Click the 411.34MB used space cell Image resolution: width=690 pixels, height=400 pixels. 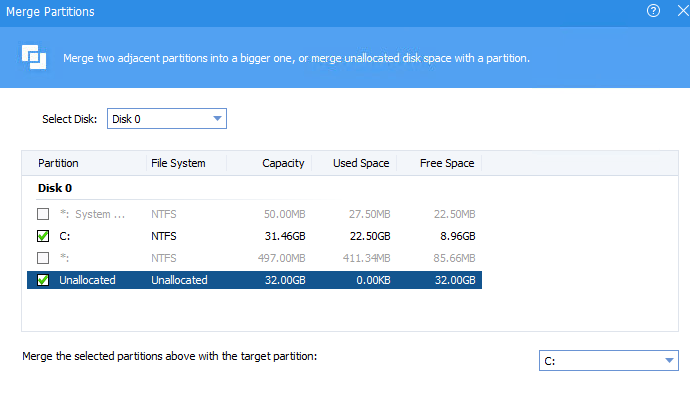[366, 258]
